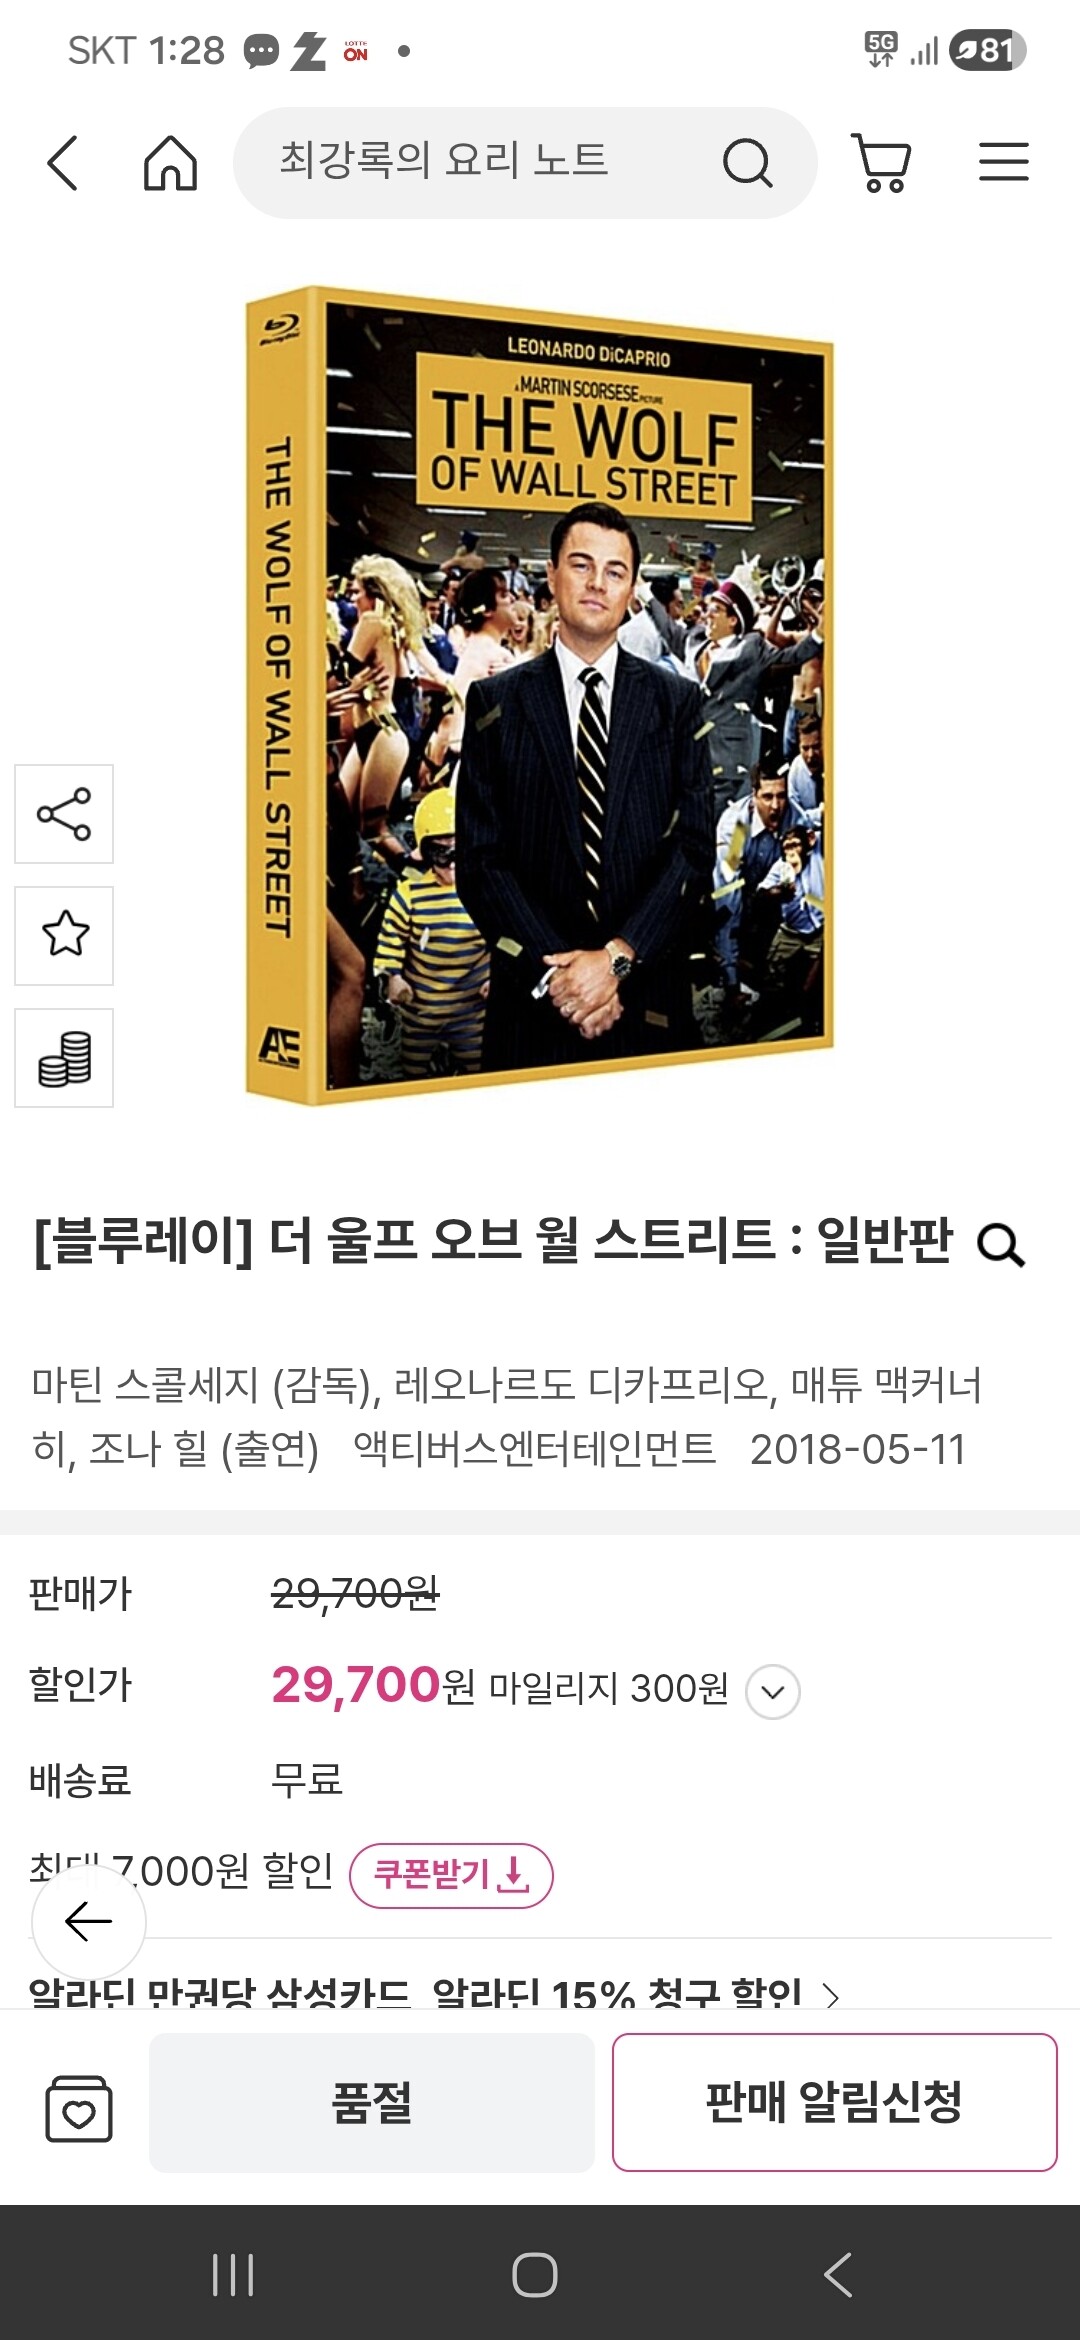This screenshot has width=1080, height=2340.
Task: Open 알라딘 삼성카드 15% discount chevron
Action: click(x=831, y=1995)
